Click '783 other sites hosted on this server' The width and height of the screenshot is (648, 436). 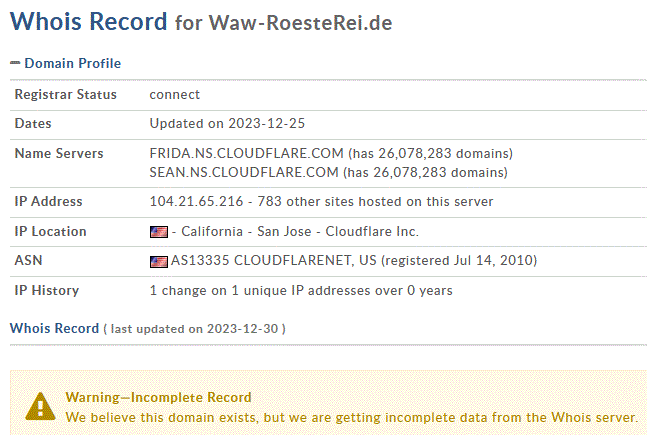point(375,201)
